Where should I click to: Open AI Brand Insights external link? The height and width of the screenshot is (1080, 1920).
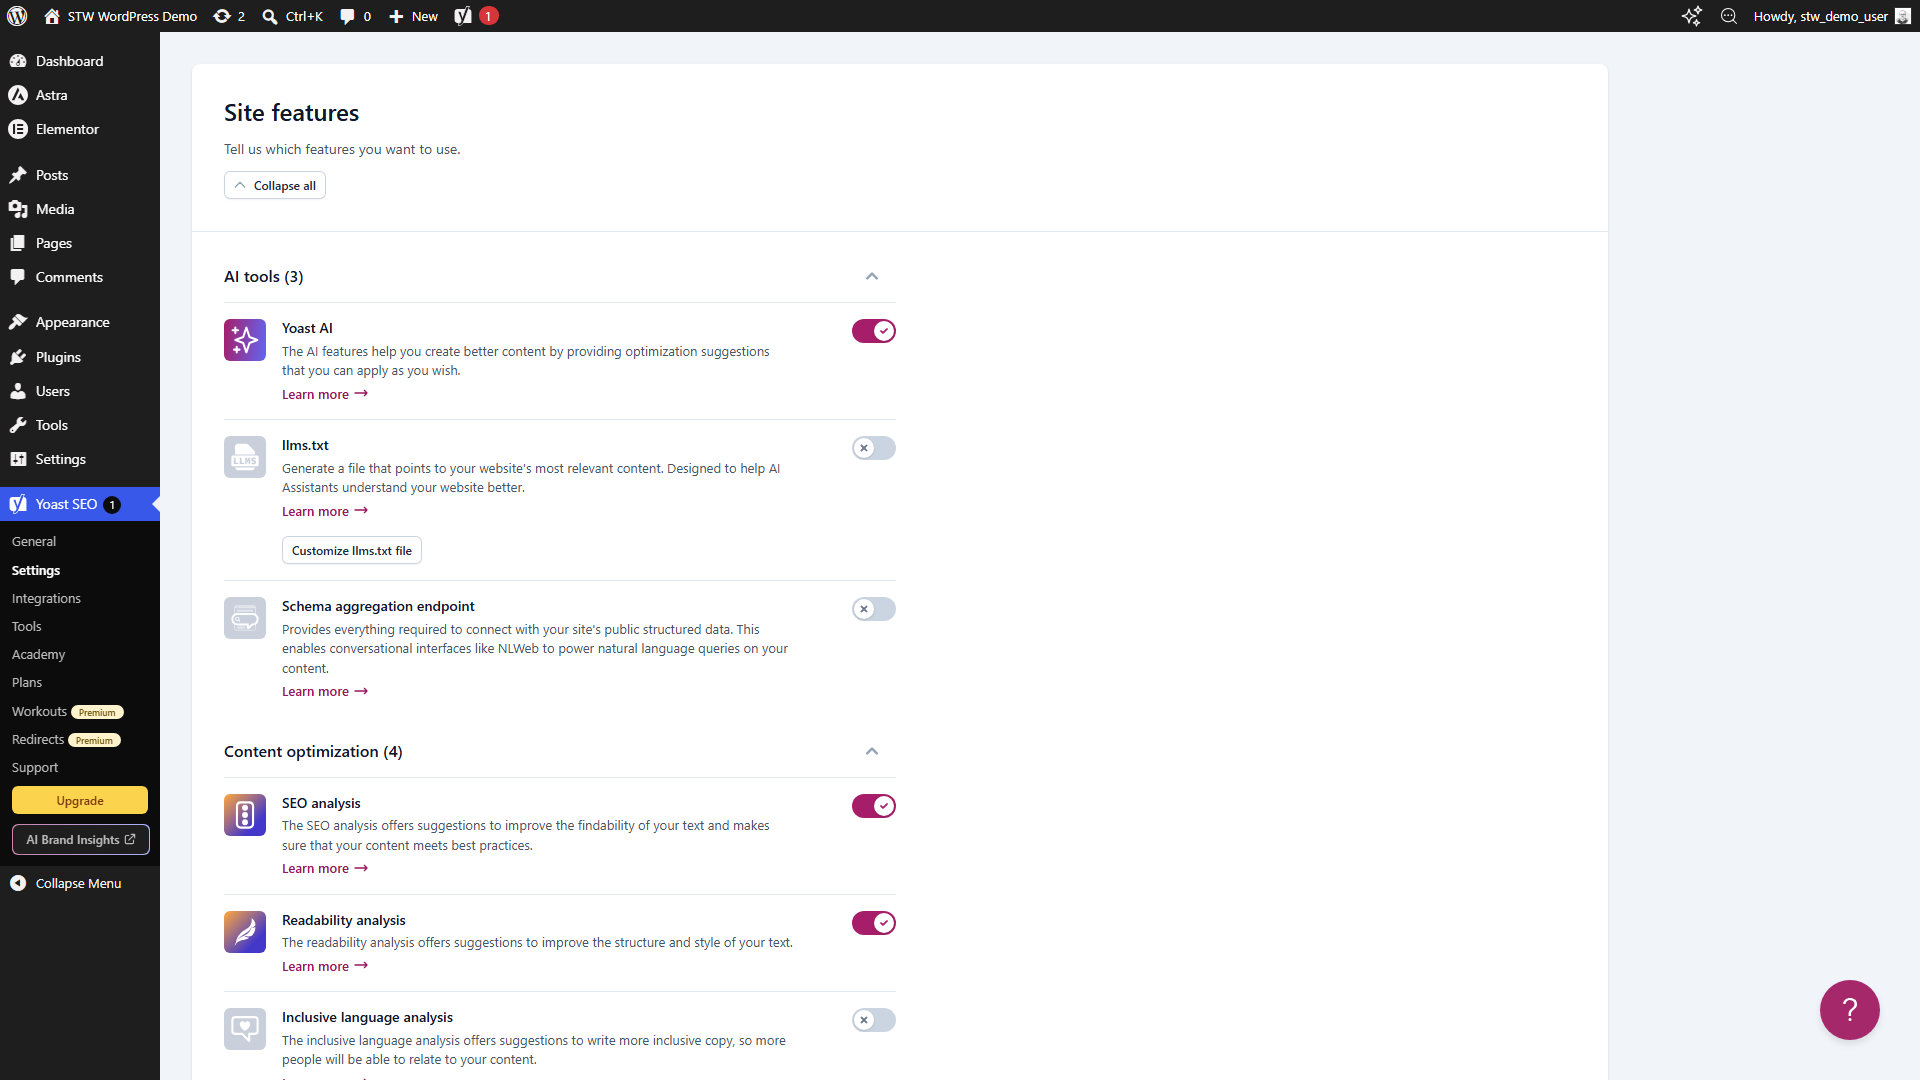point(81,840)
